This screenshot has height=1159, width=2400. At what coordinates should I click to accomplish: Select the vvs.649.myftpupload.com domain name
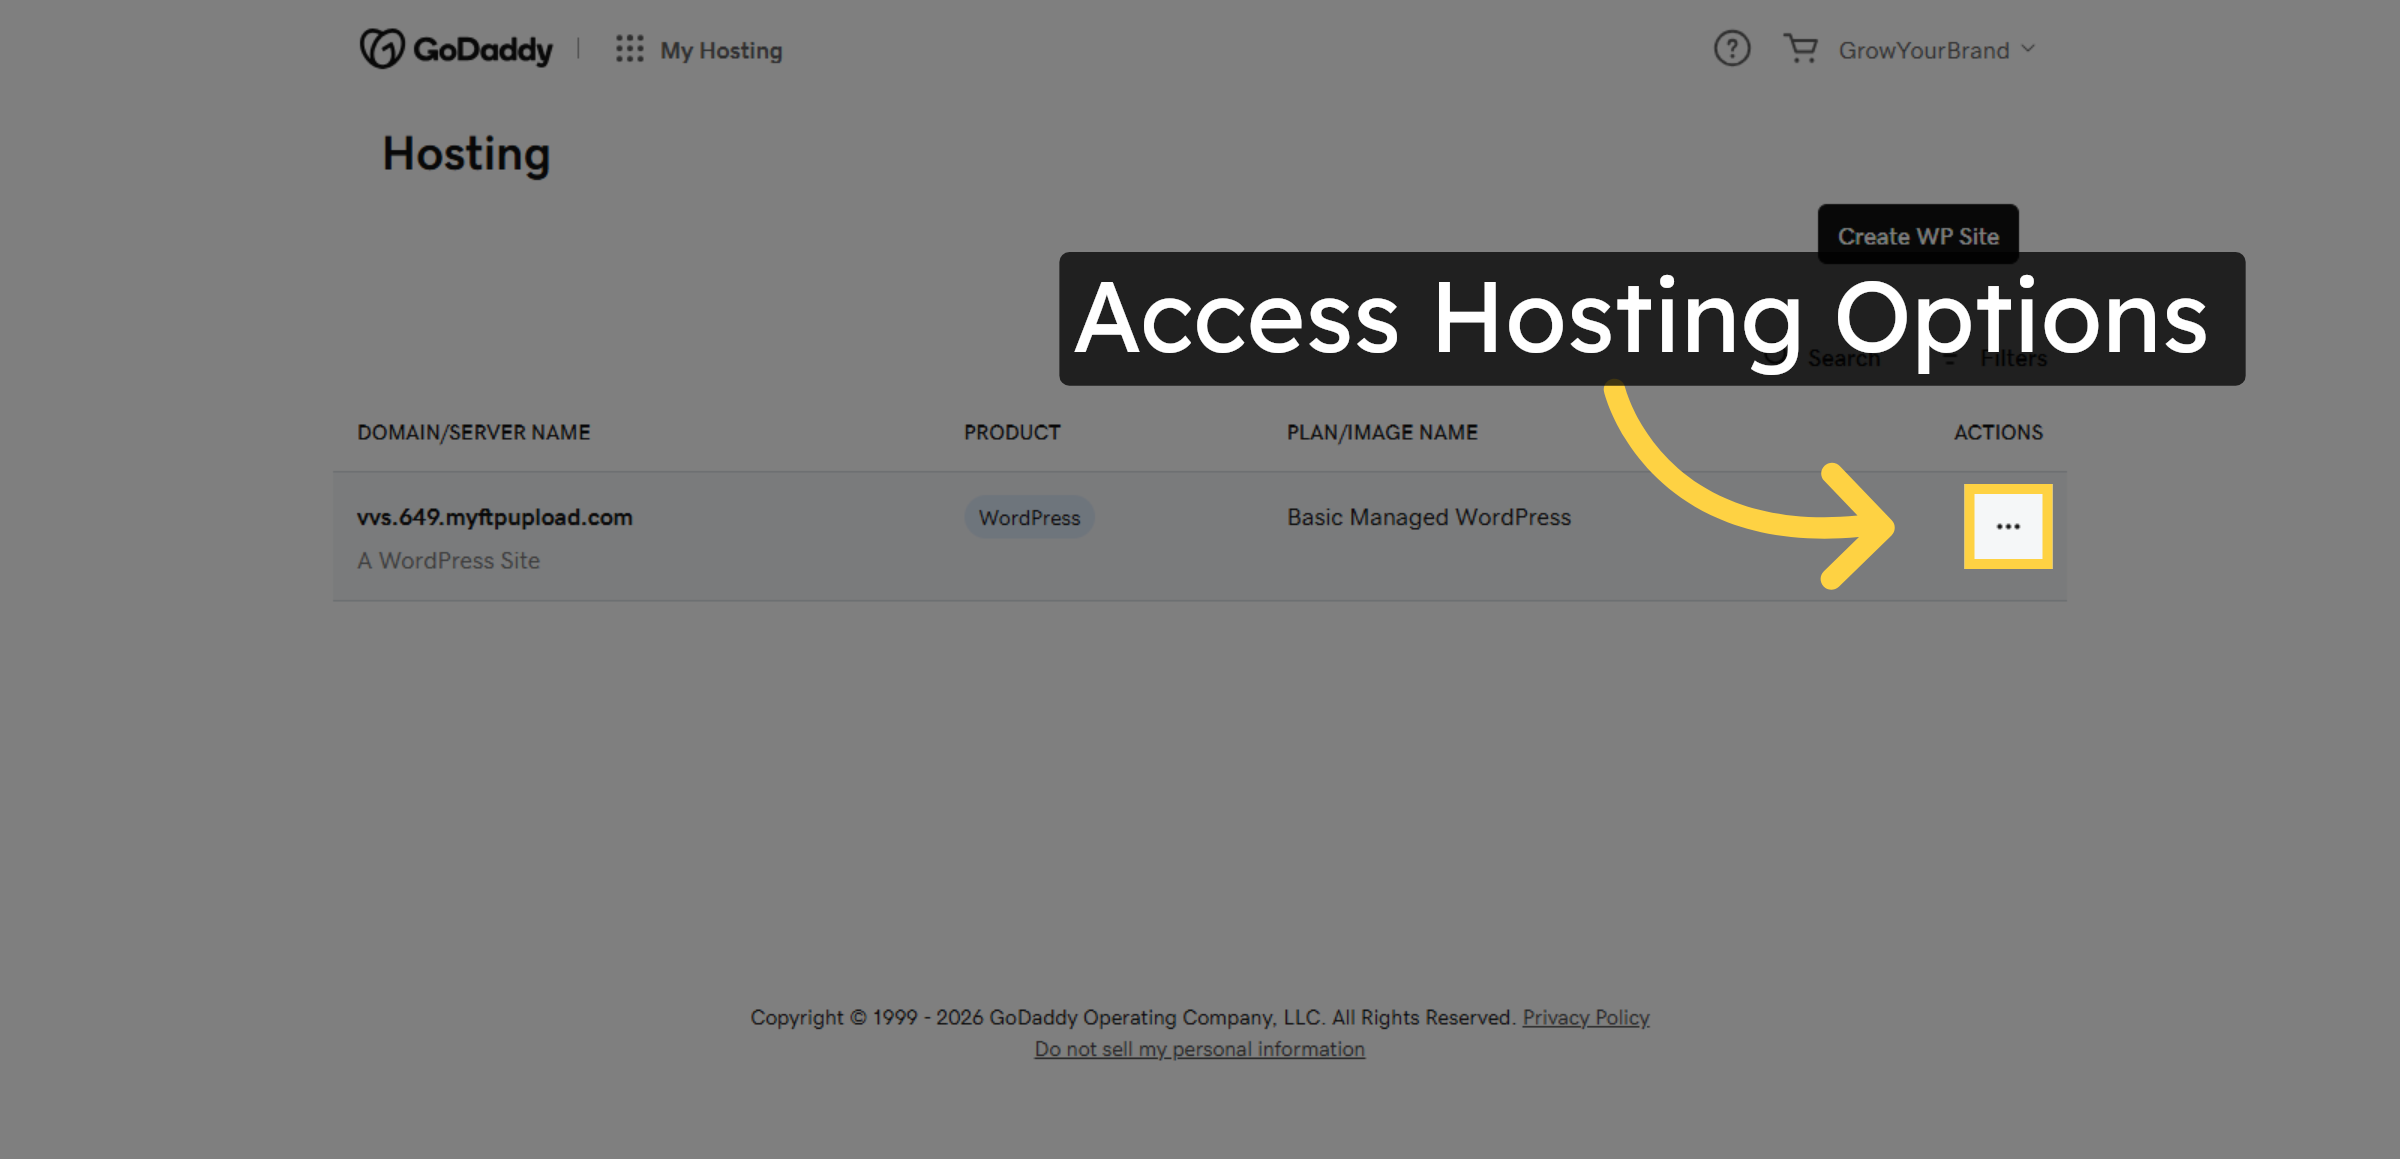pos(494,517)
